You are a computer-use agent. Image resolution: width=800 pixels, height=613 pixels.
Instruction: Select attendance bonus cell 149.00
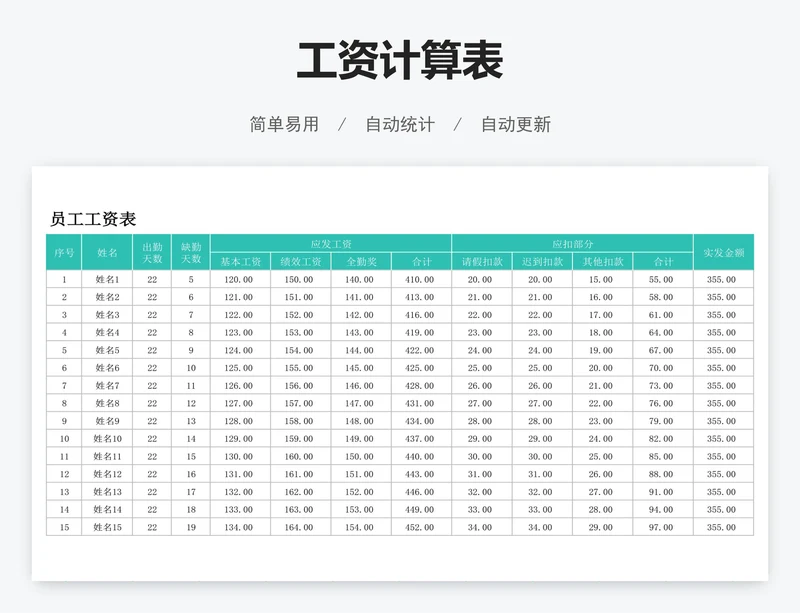361,438
